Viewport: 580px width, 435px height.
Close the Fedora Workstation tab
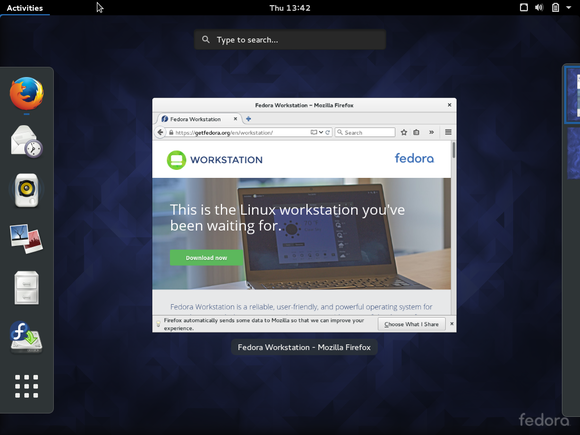click(235, 119)
